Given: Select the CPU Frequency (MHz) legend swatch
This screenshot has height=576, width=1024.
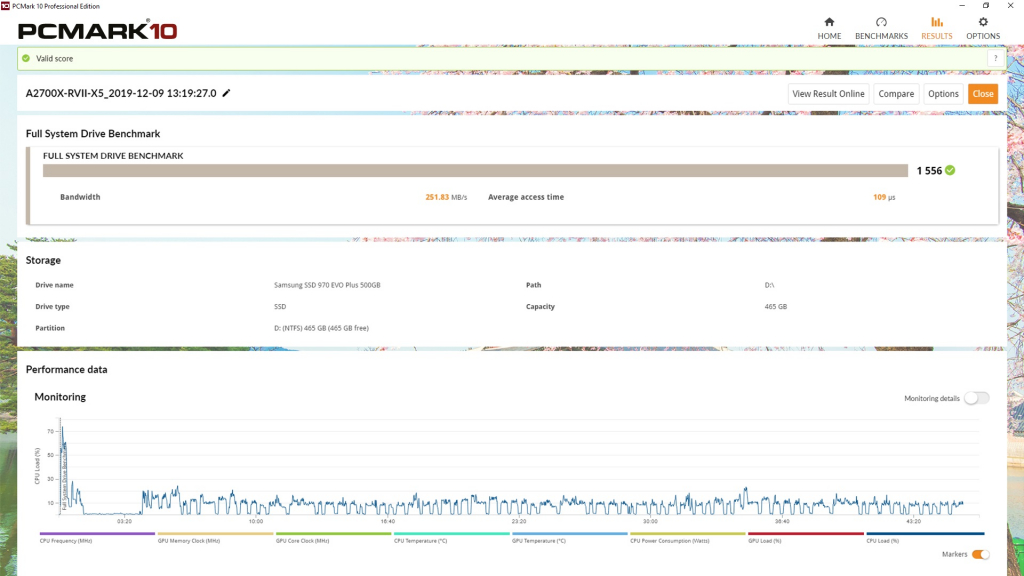Looking at the screenshot, I should 98,534.
